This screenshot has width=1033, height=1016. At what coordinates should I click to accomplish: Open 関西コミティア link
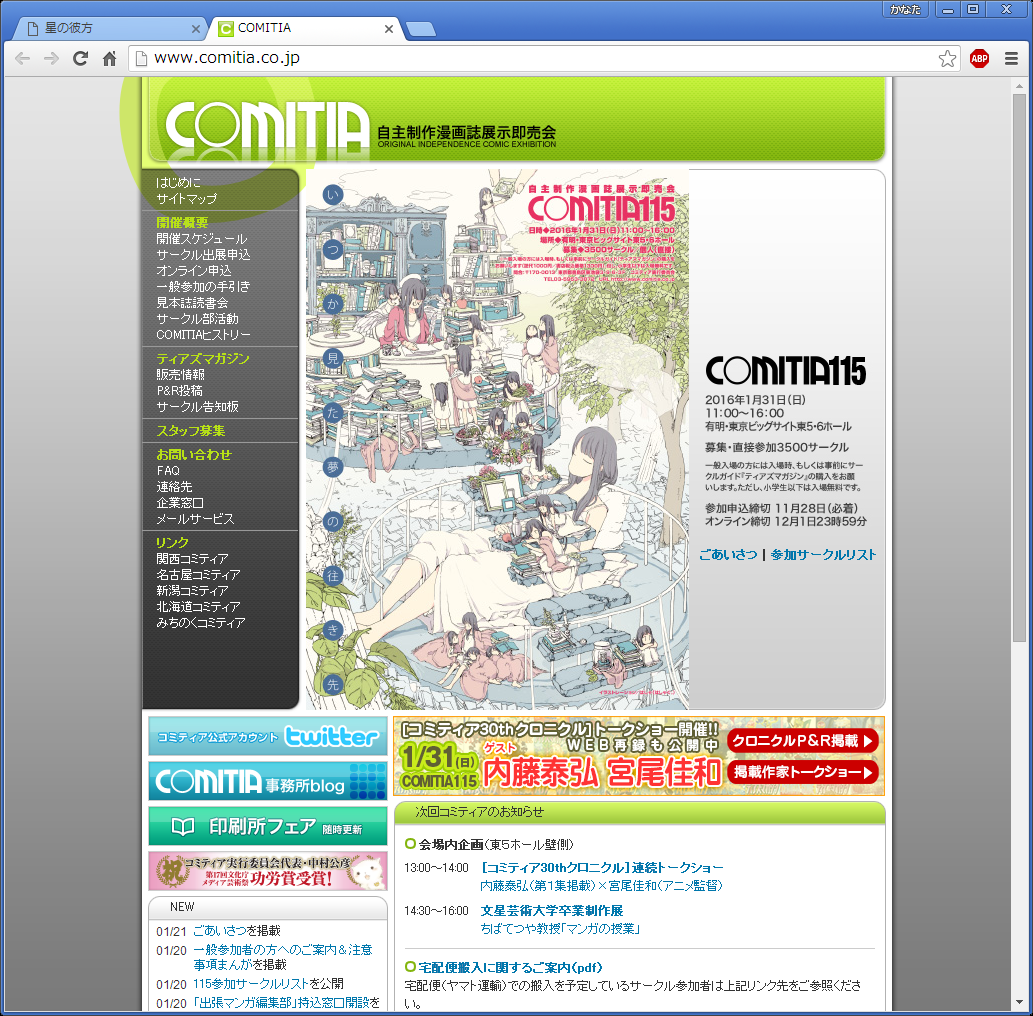(192, 559)
